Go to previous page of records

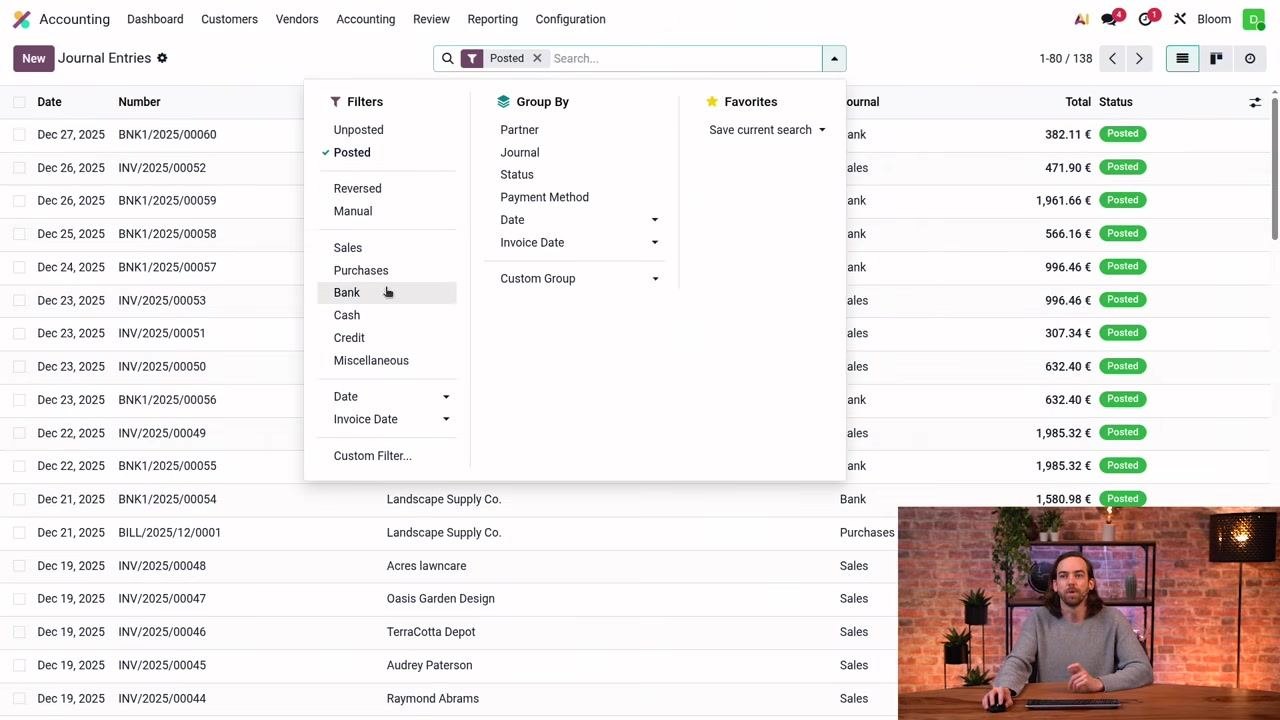[1112, 58]
